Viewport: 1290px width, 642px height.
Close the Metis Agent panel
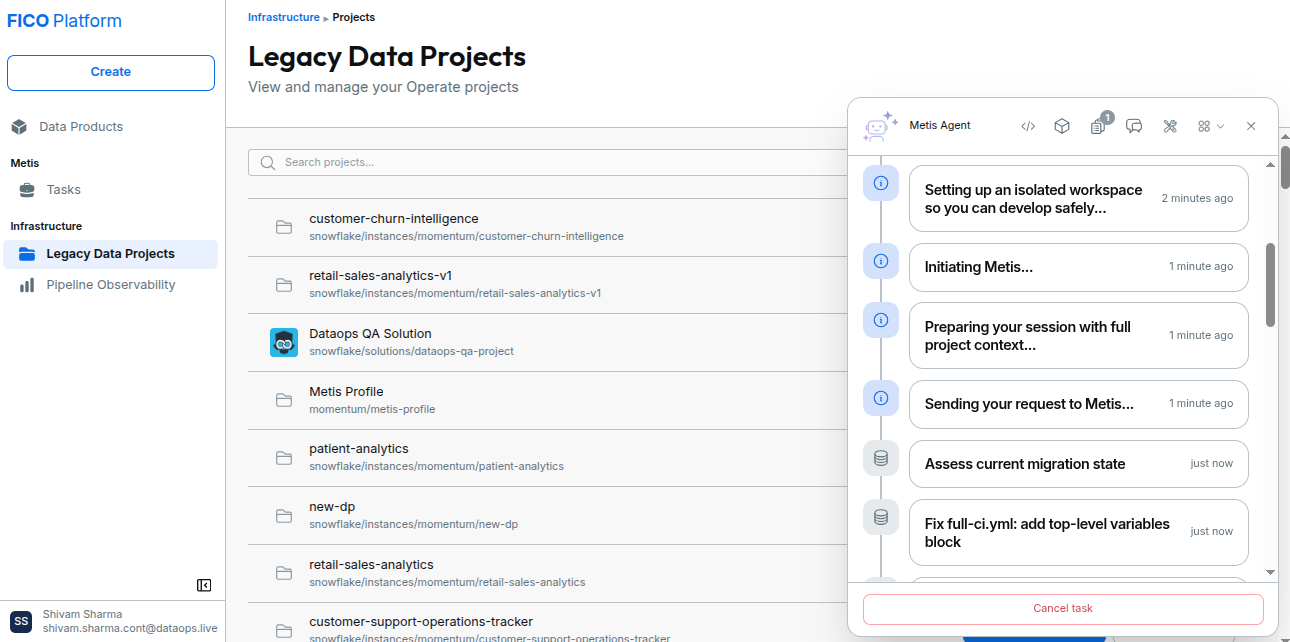coord(1251,126)
